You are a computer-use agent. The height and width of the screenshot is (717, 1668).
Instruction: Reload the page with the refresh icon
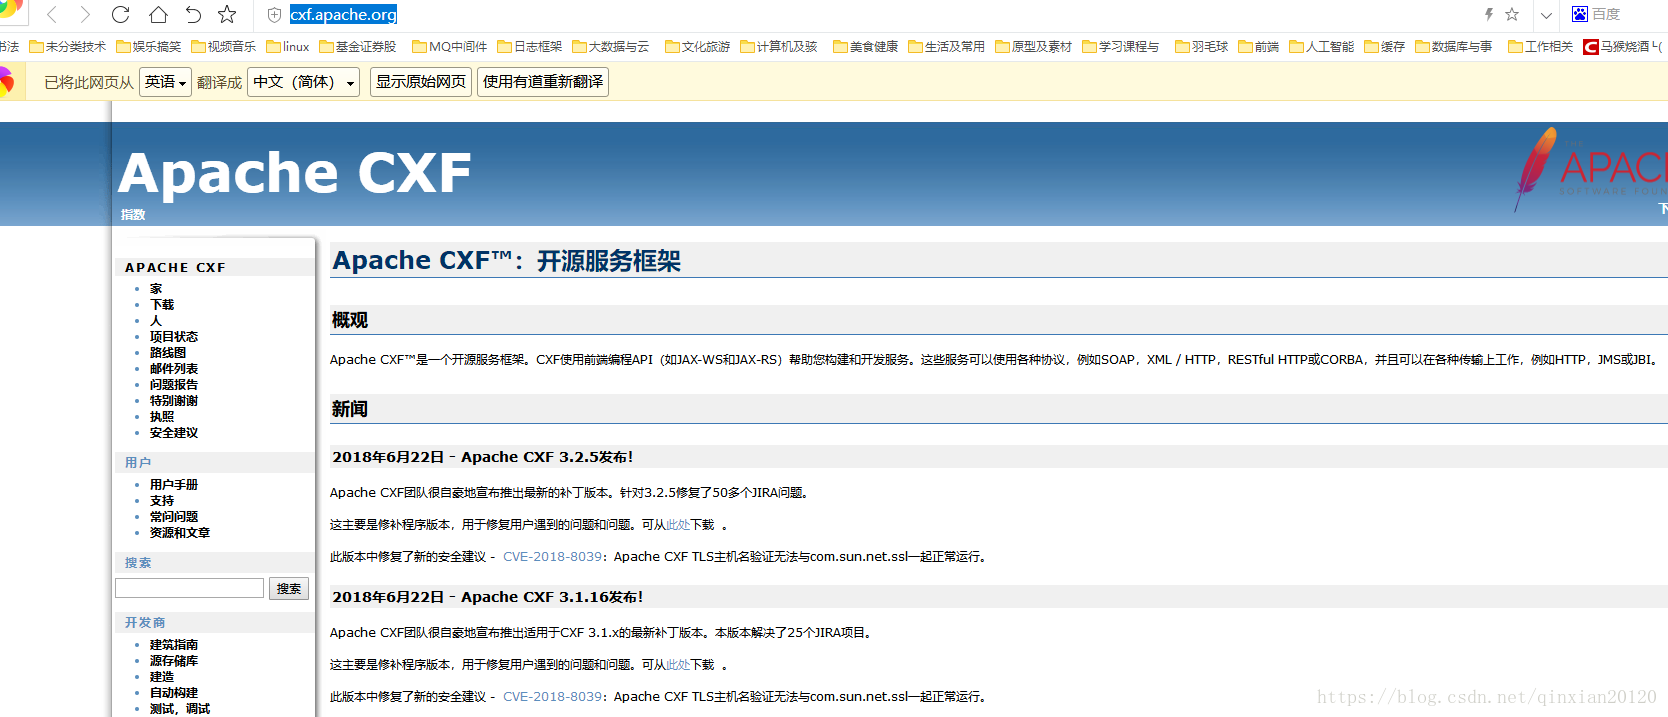click(121, 15)
